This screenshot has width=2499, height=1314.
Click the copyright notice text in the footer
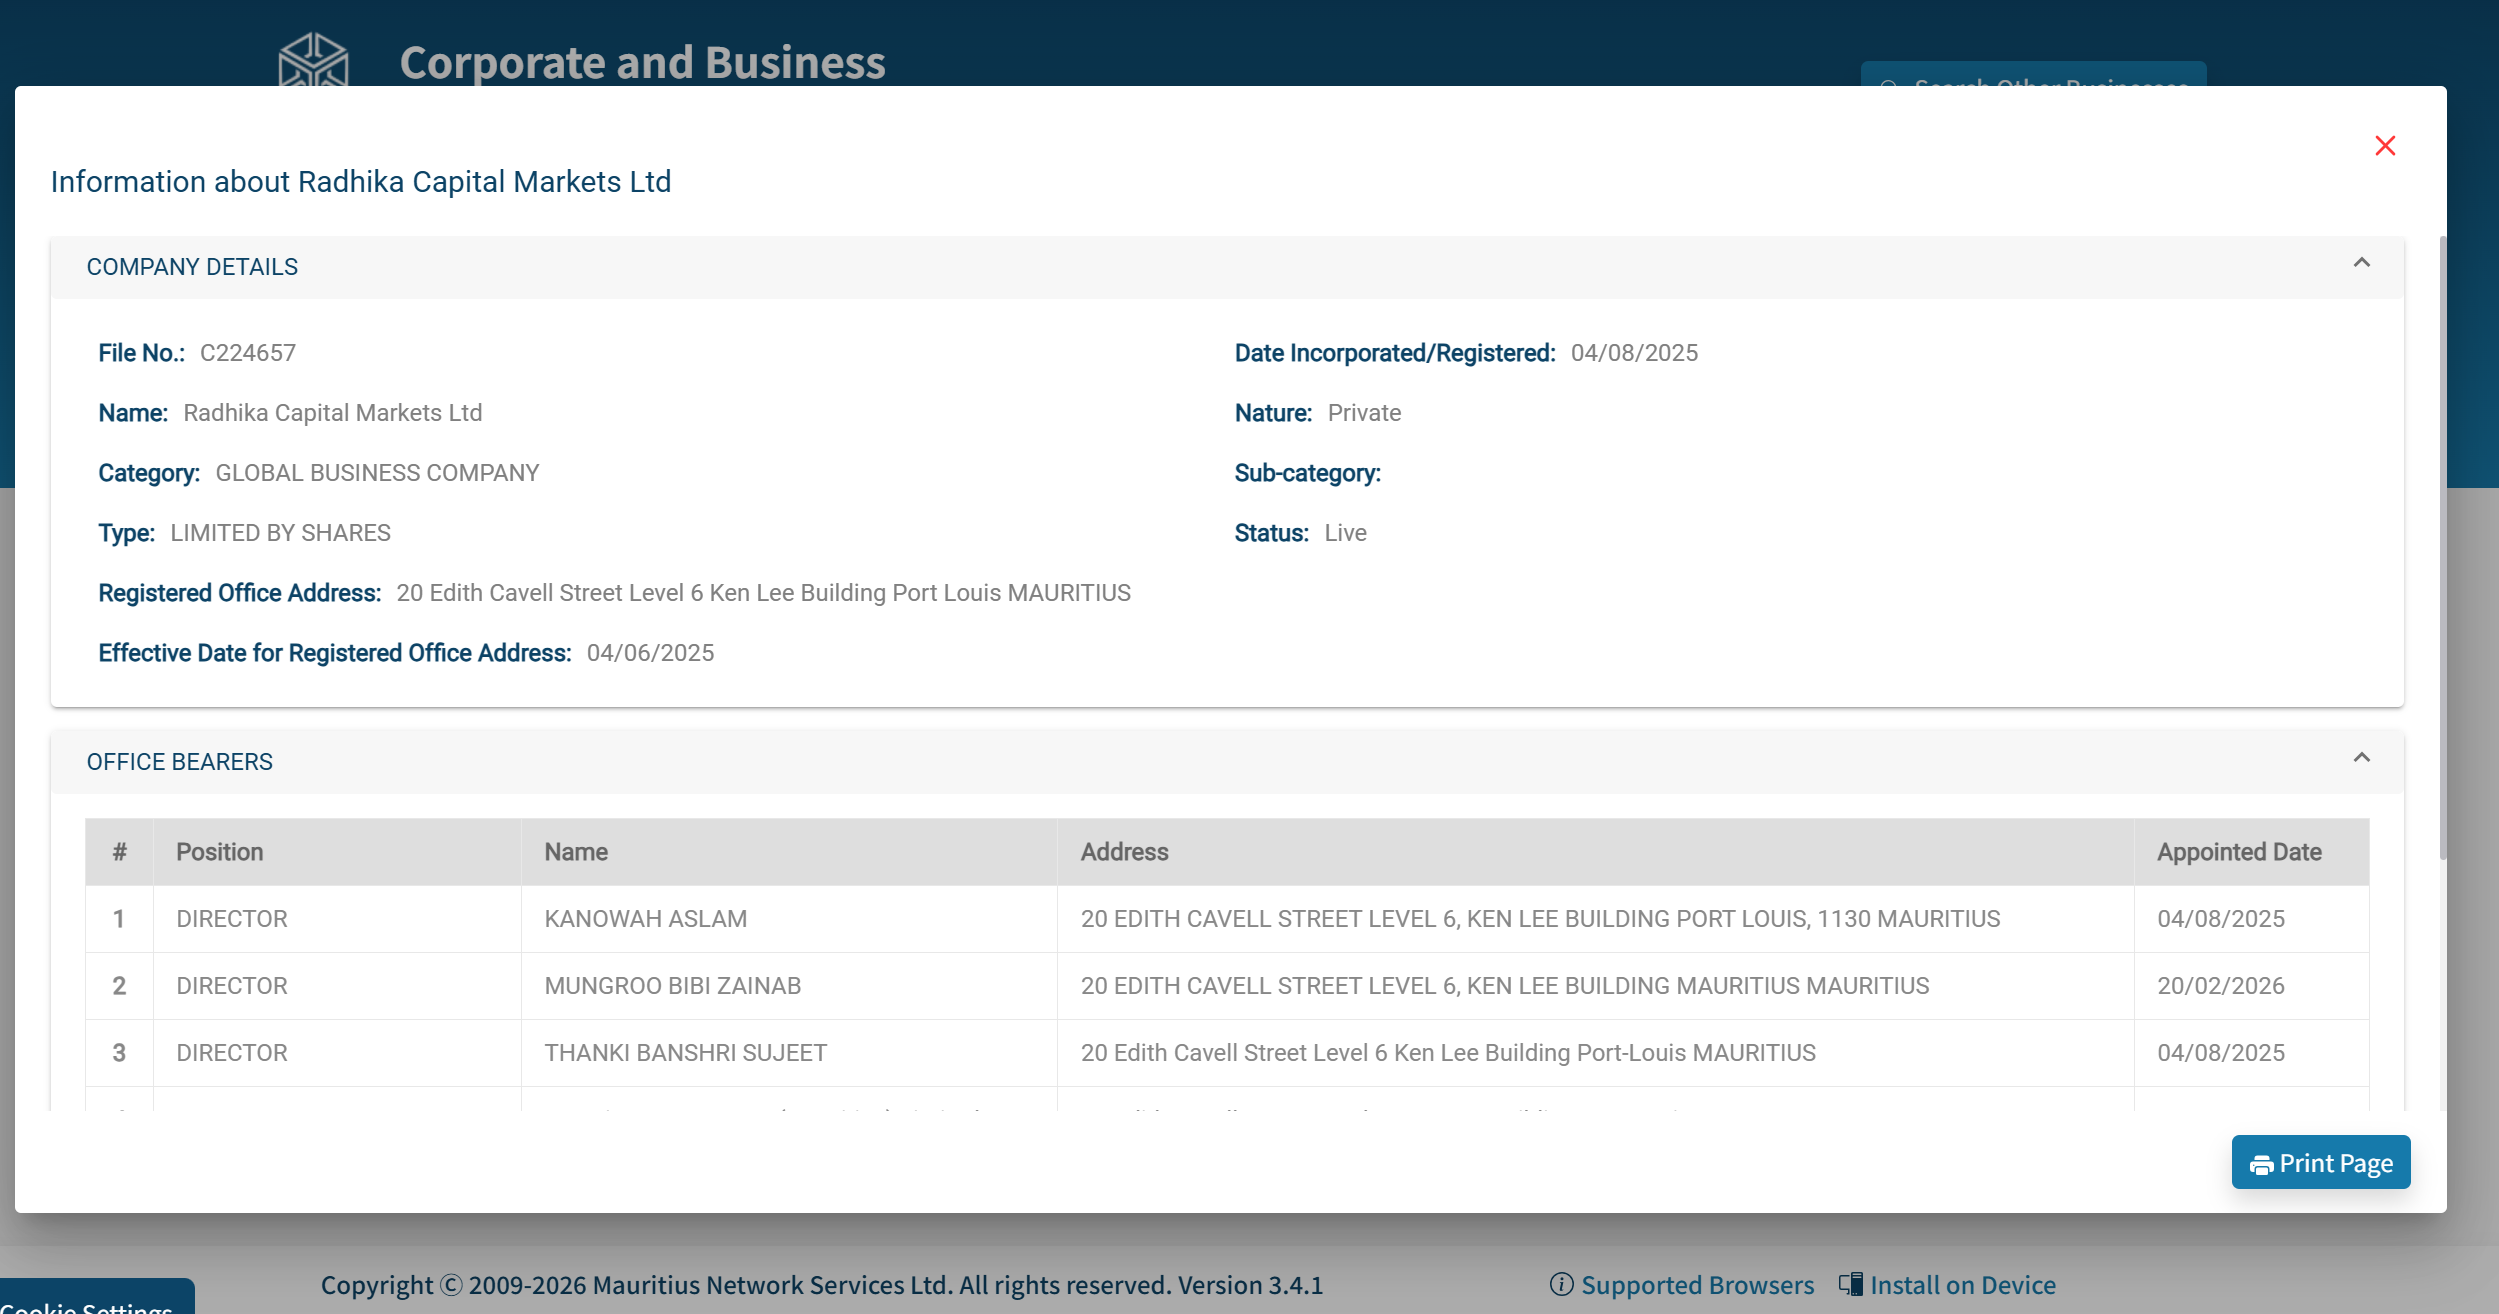click(x=822, y=1285)
